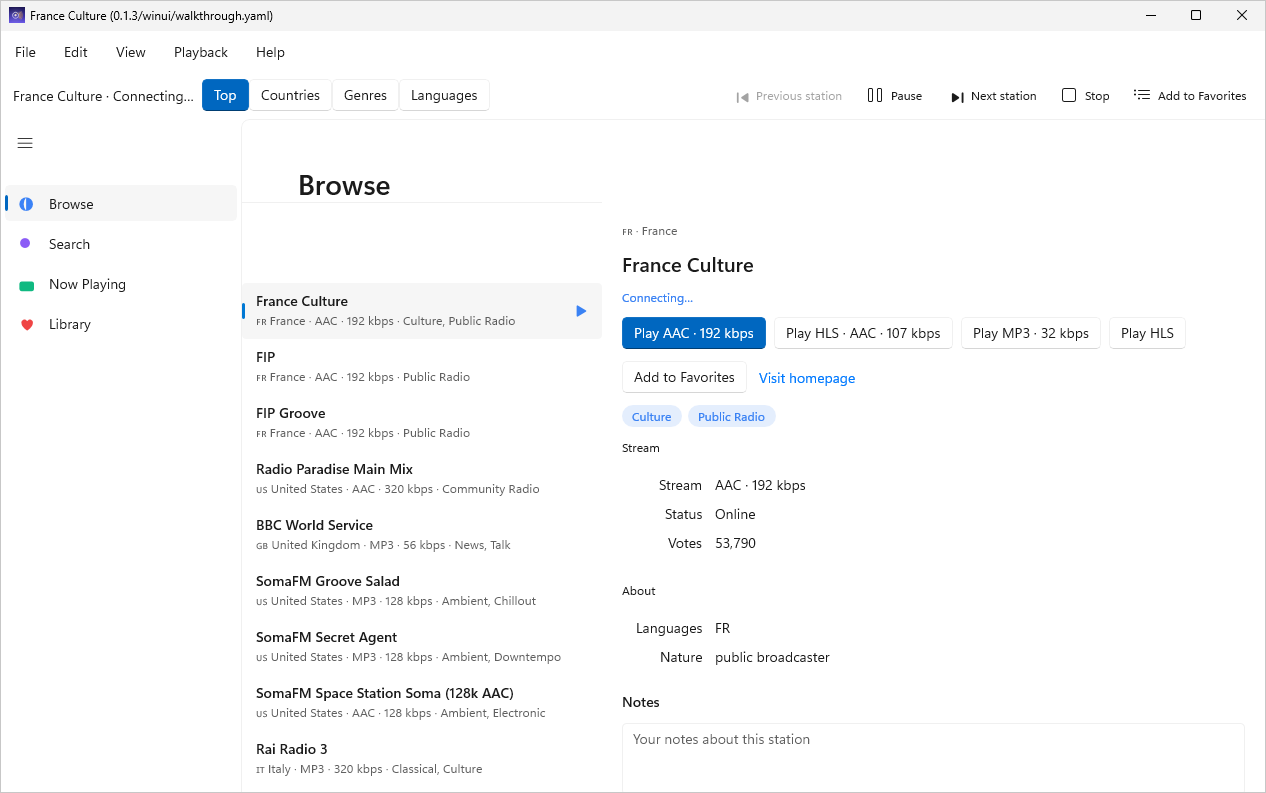
Task: Select the FIP Groove station
Action: [x=422, y=423]
